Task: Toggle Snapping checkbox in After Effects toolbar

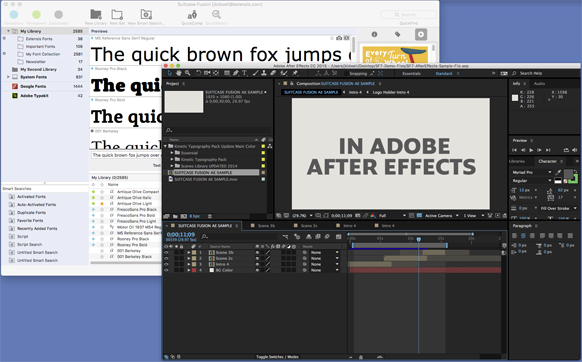Action: coord(346,74)
